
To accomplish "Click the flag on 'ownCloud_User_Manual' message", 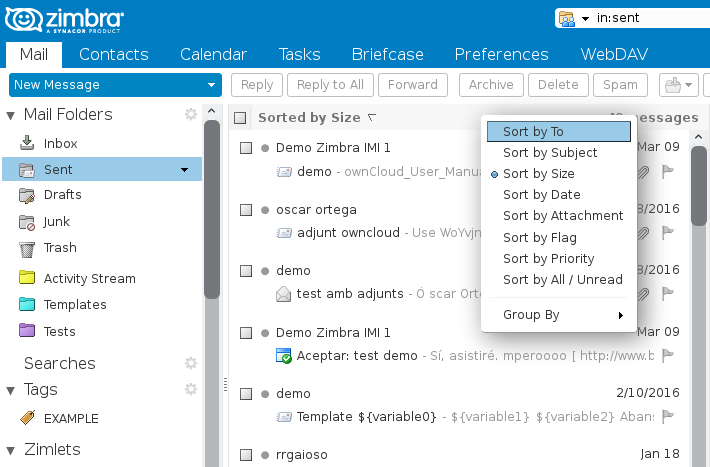I will pyautogui.click(x=667, y=171).
